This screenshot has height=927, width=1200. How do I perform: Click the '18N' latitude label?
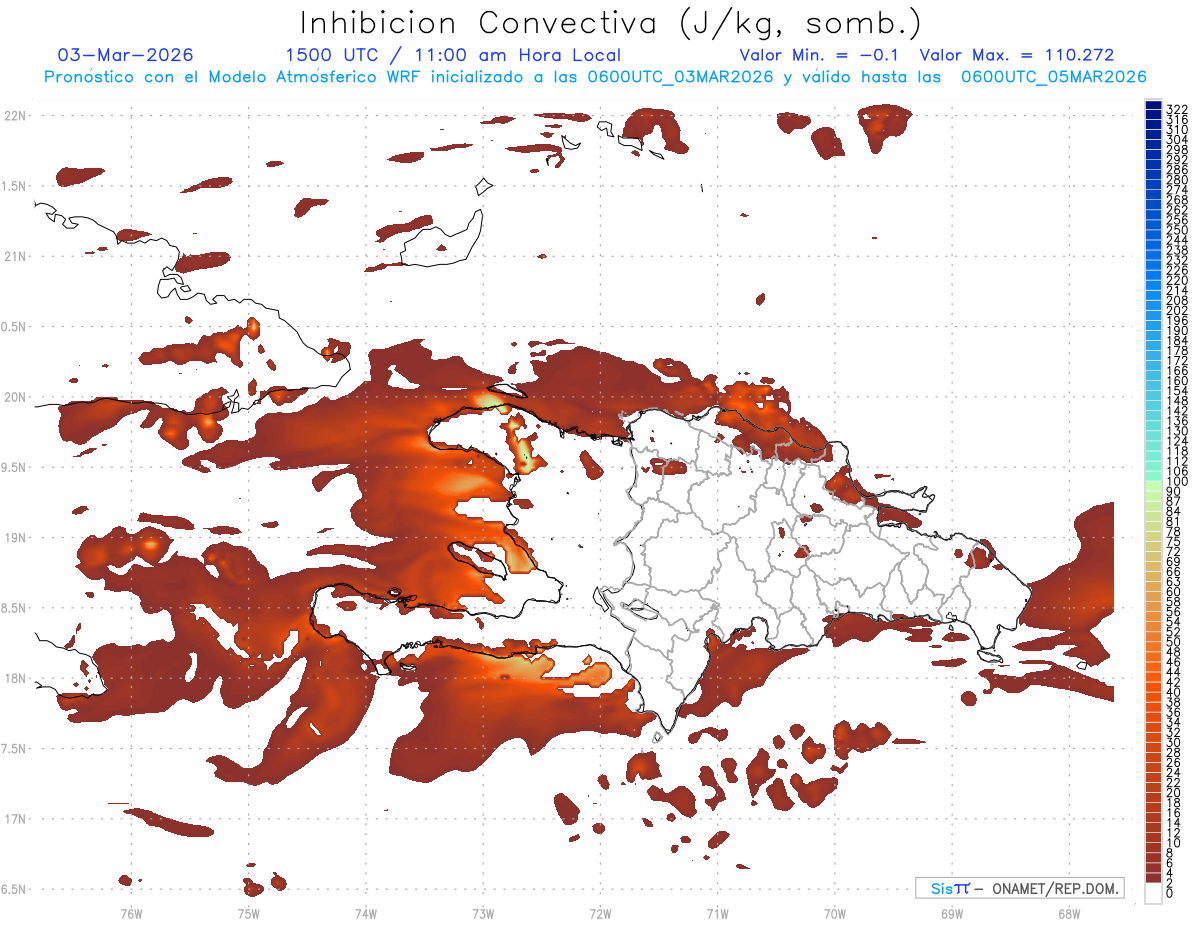(13, 678)
